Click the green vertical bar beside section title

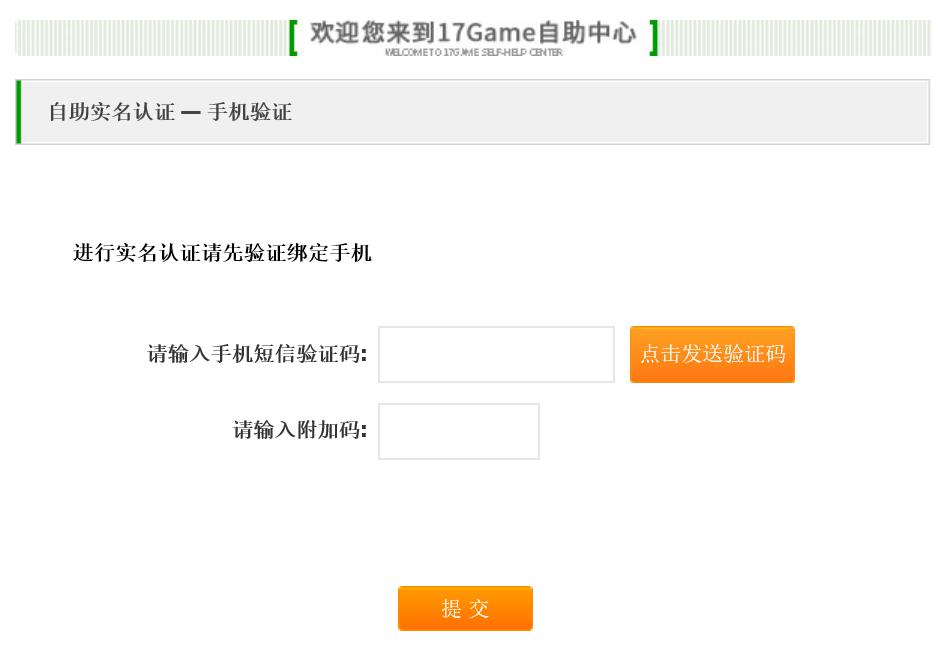pos(18,112)
